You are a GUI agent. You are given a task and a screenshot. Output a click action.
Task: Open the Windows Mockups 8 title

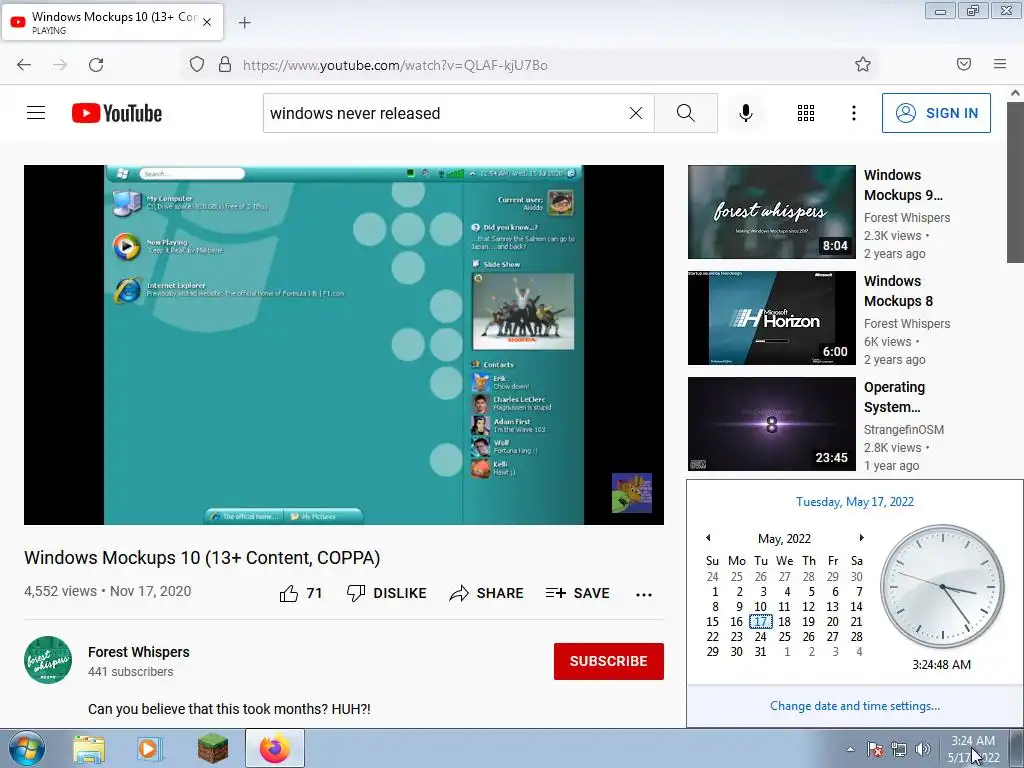[899, 291]
